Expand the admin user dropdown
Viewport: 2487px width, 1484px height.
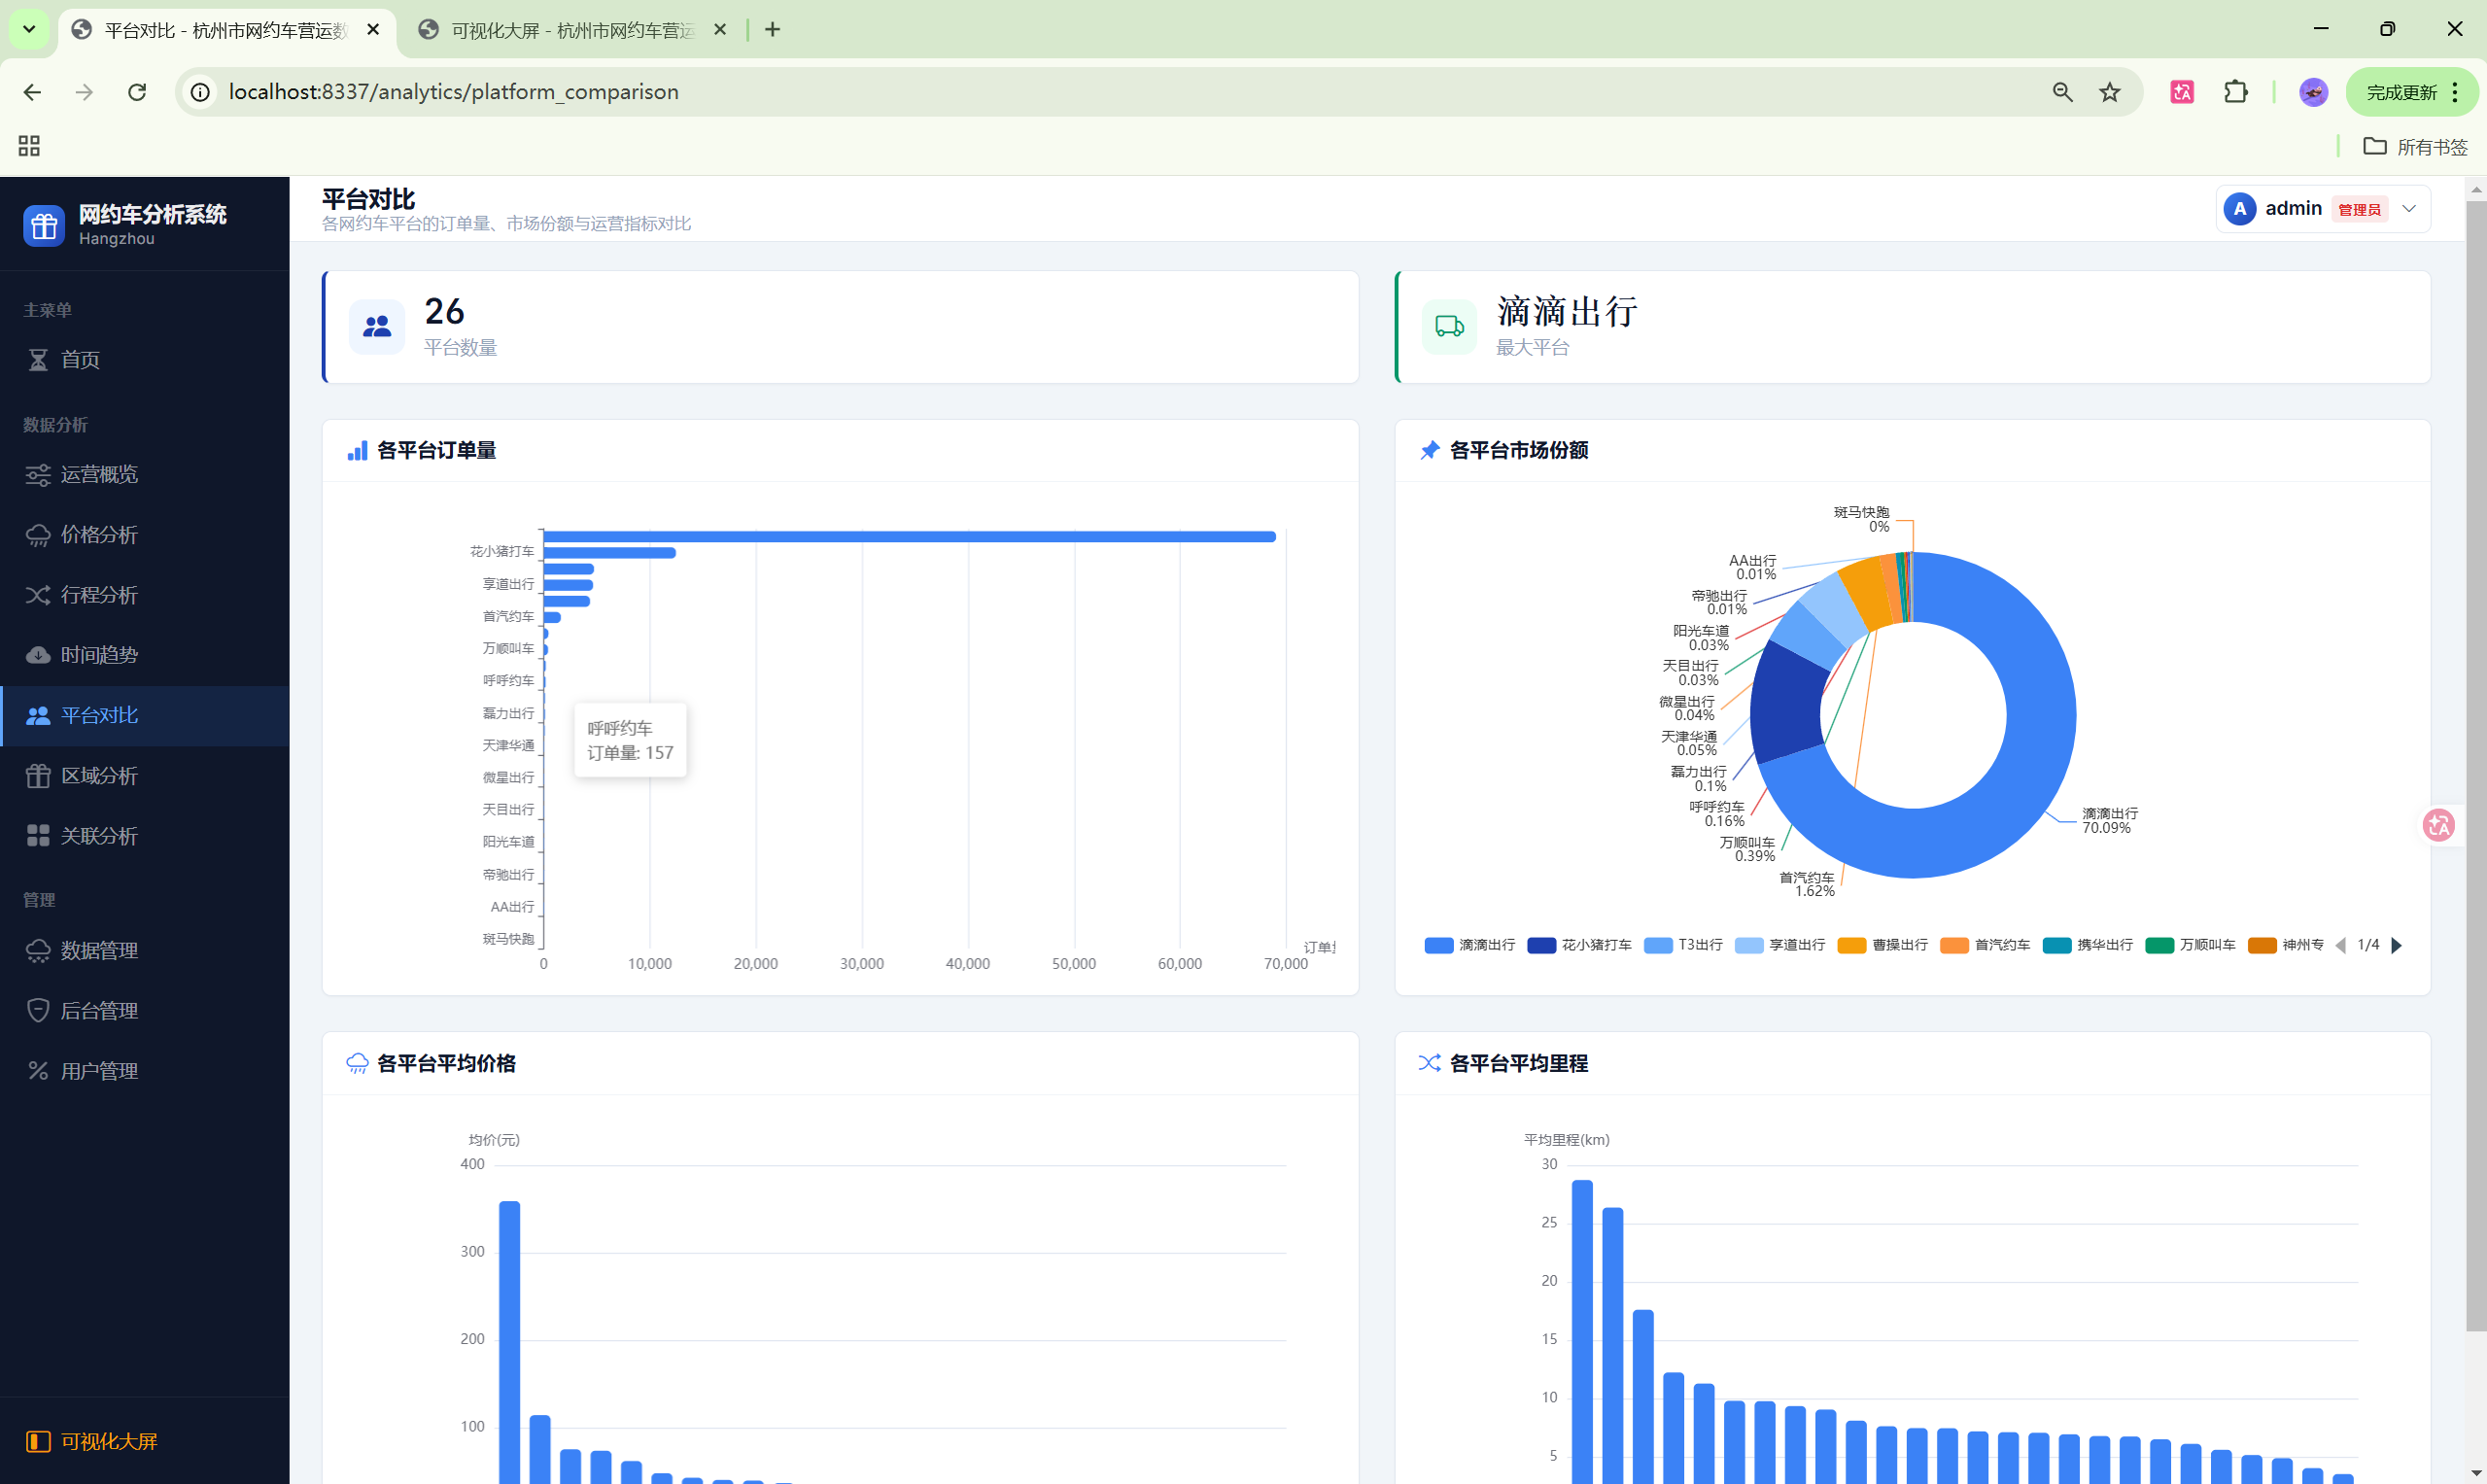coord(2409,209)
